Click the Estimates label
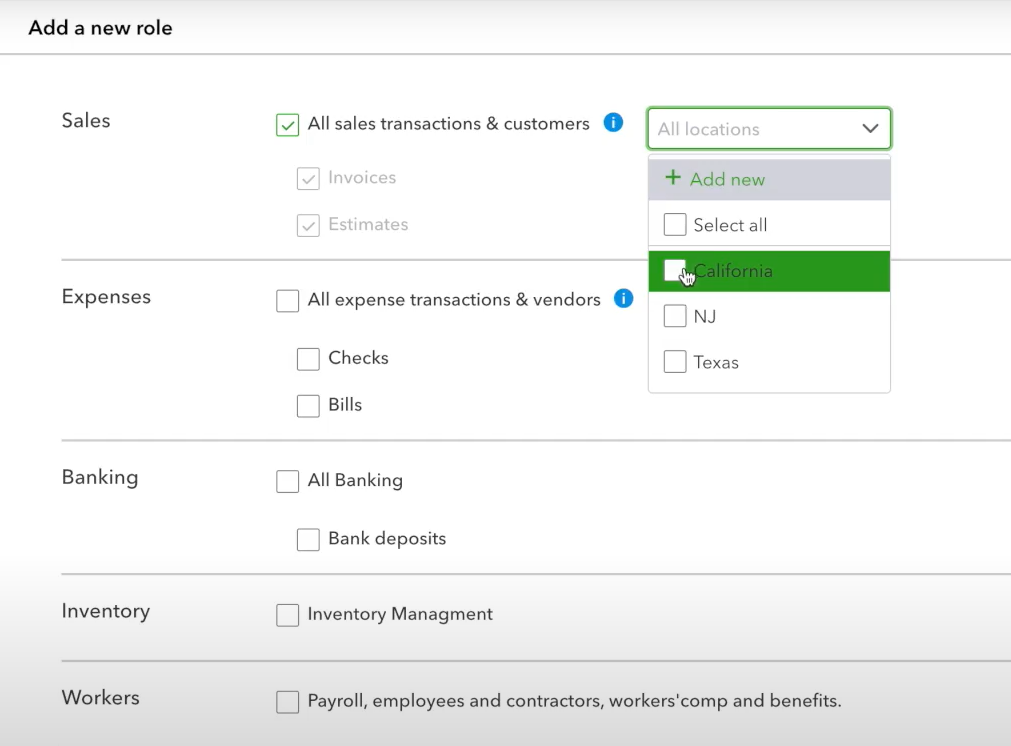Screen dimensions: 1011x746 click(x=368, y=224)
